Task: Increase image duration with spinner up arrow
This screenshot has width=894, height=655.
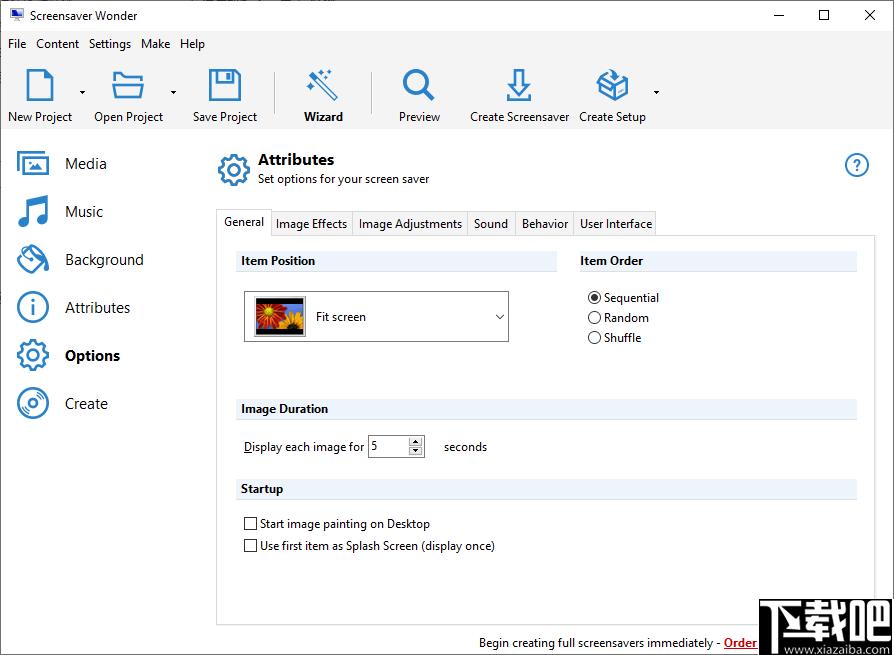Action: (x=416, y=442)
